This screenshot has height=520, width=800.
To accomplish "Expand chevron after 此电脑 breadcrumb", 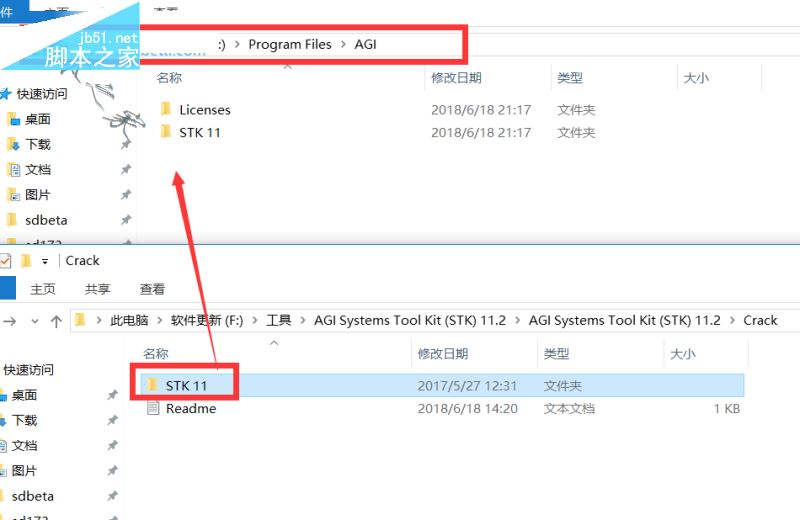I will (160, 320).
